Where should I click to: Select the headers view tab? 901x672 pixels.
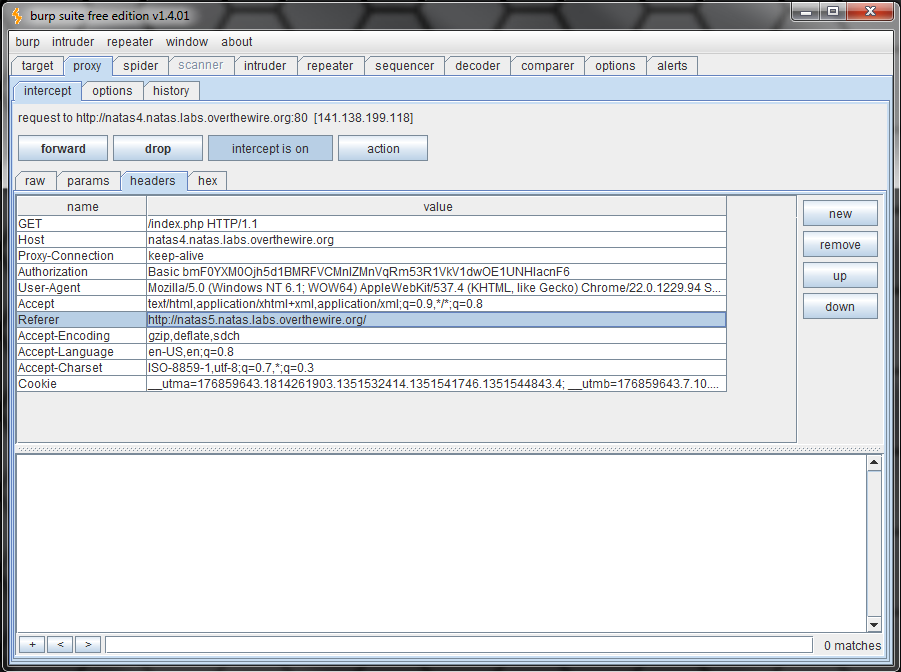coord(153,181)
